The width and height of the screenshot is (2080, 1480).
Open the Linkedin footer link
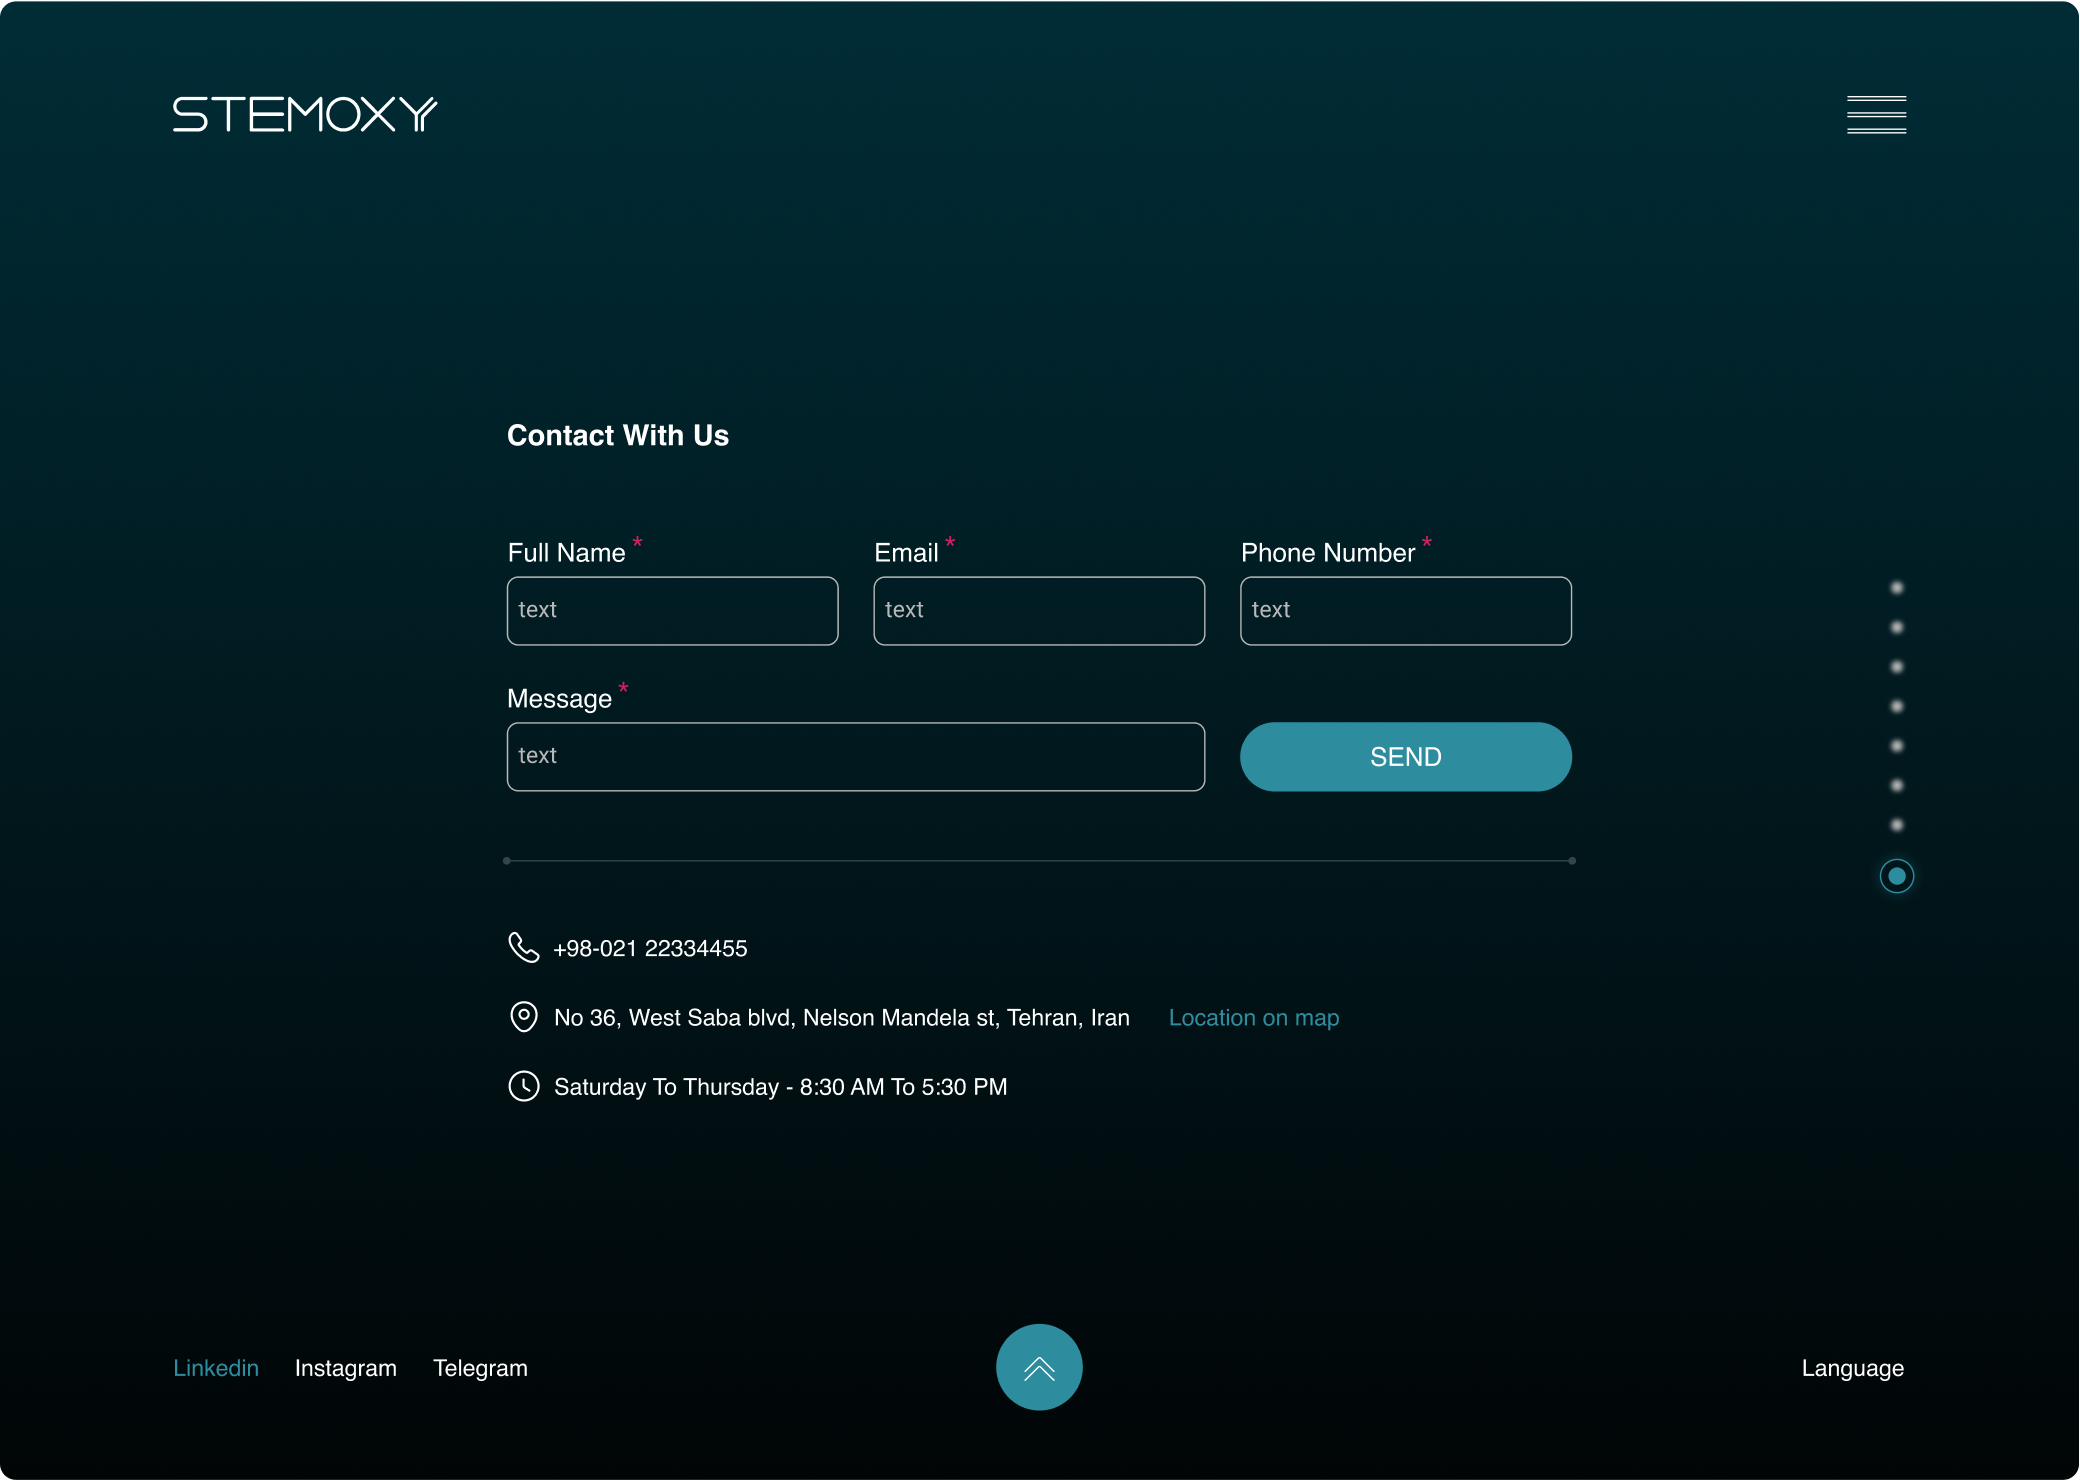(216, 1368)
